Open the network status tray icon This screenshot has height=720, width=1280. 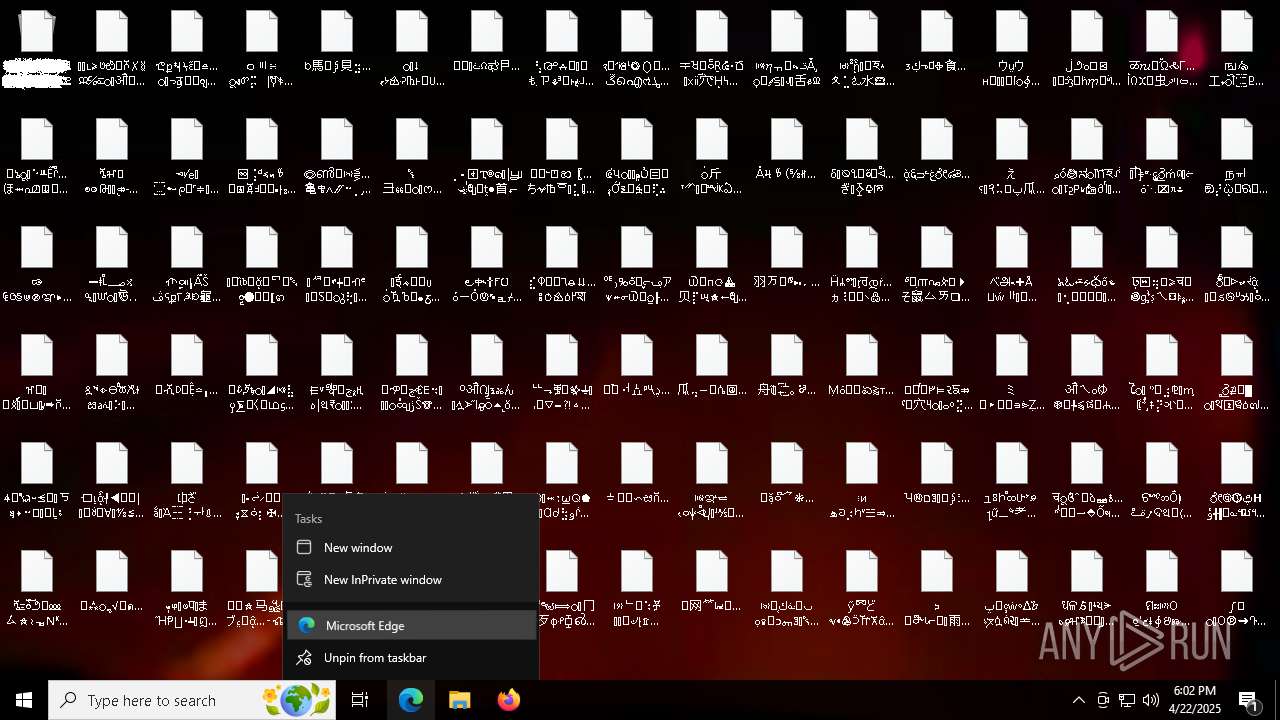(1127, 700)
